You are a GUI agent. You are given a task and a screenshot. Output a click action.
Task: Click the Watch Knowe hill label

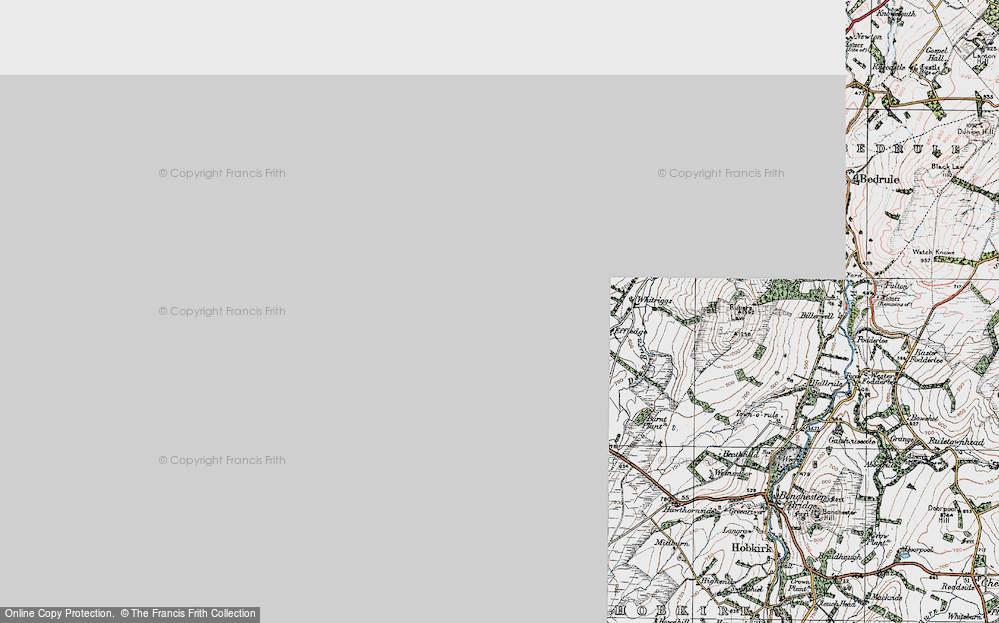click(x=933, y=253)
